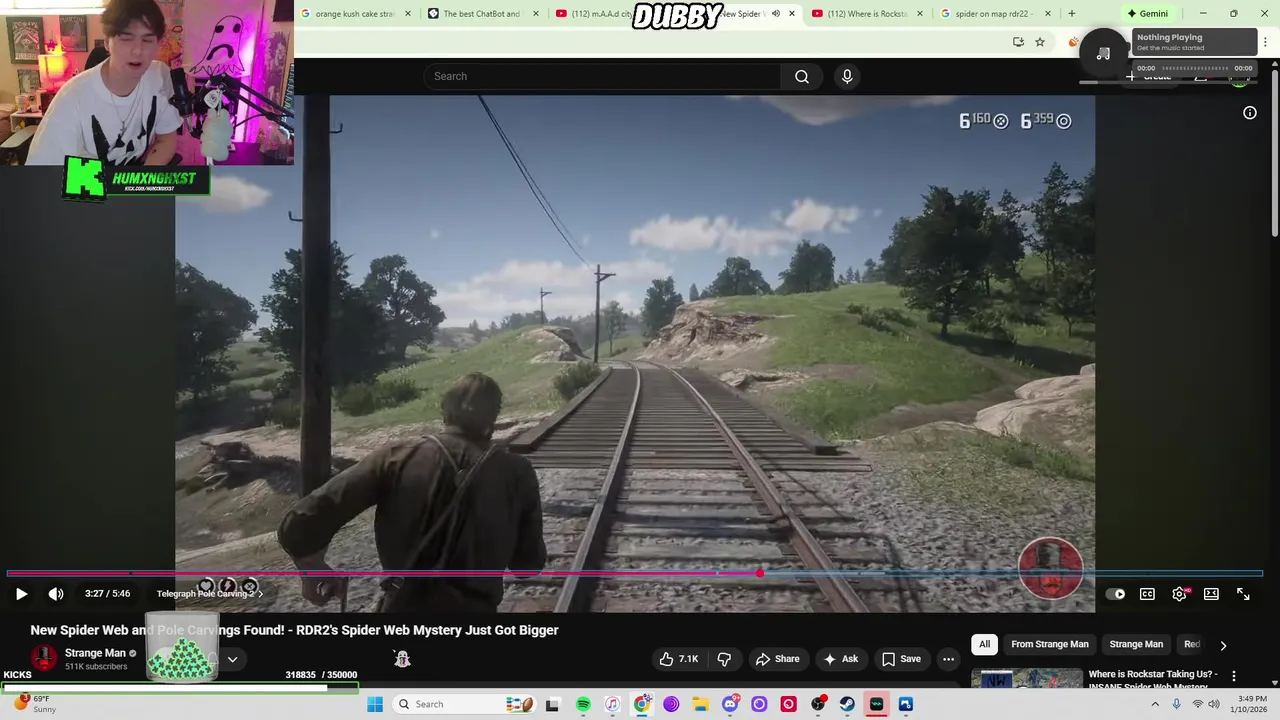Switch to 'Where is Rockstar' tab
The width and height of the screenshot is (1280, 720).
[x=866, y=14]
